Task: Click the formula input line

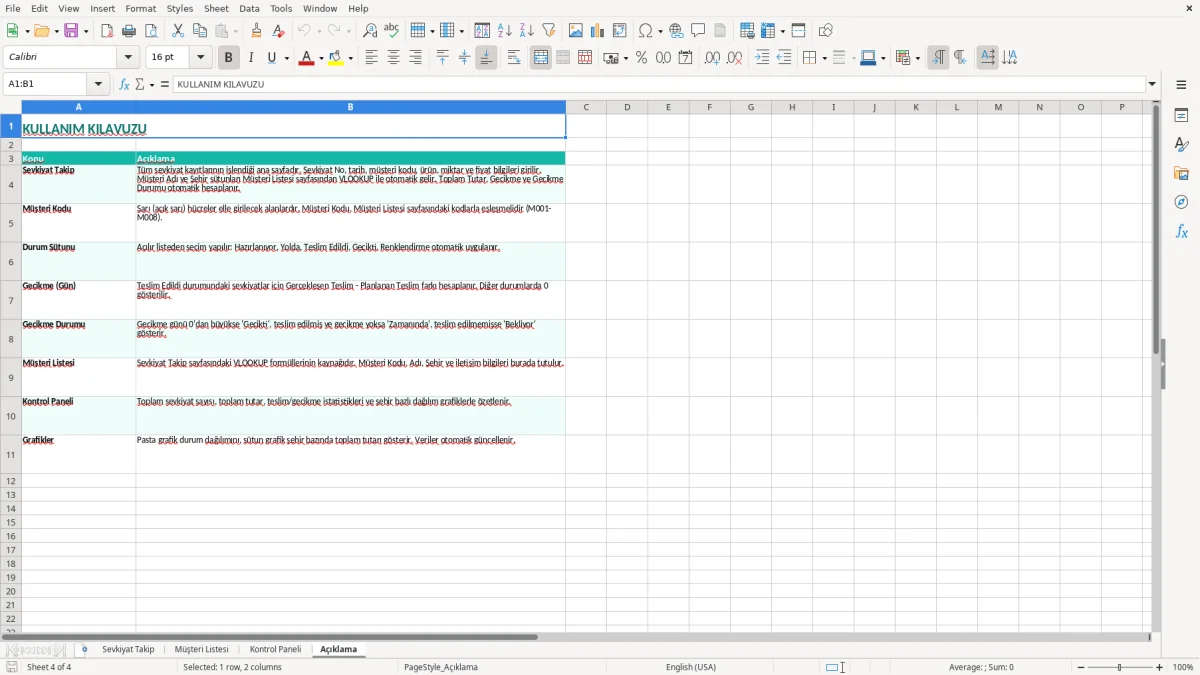Action: (x=659, y=85)
